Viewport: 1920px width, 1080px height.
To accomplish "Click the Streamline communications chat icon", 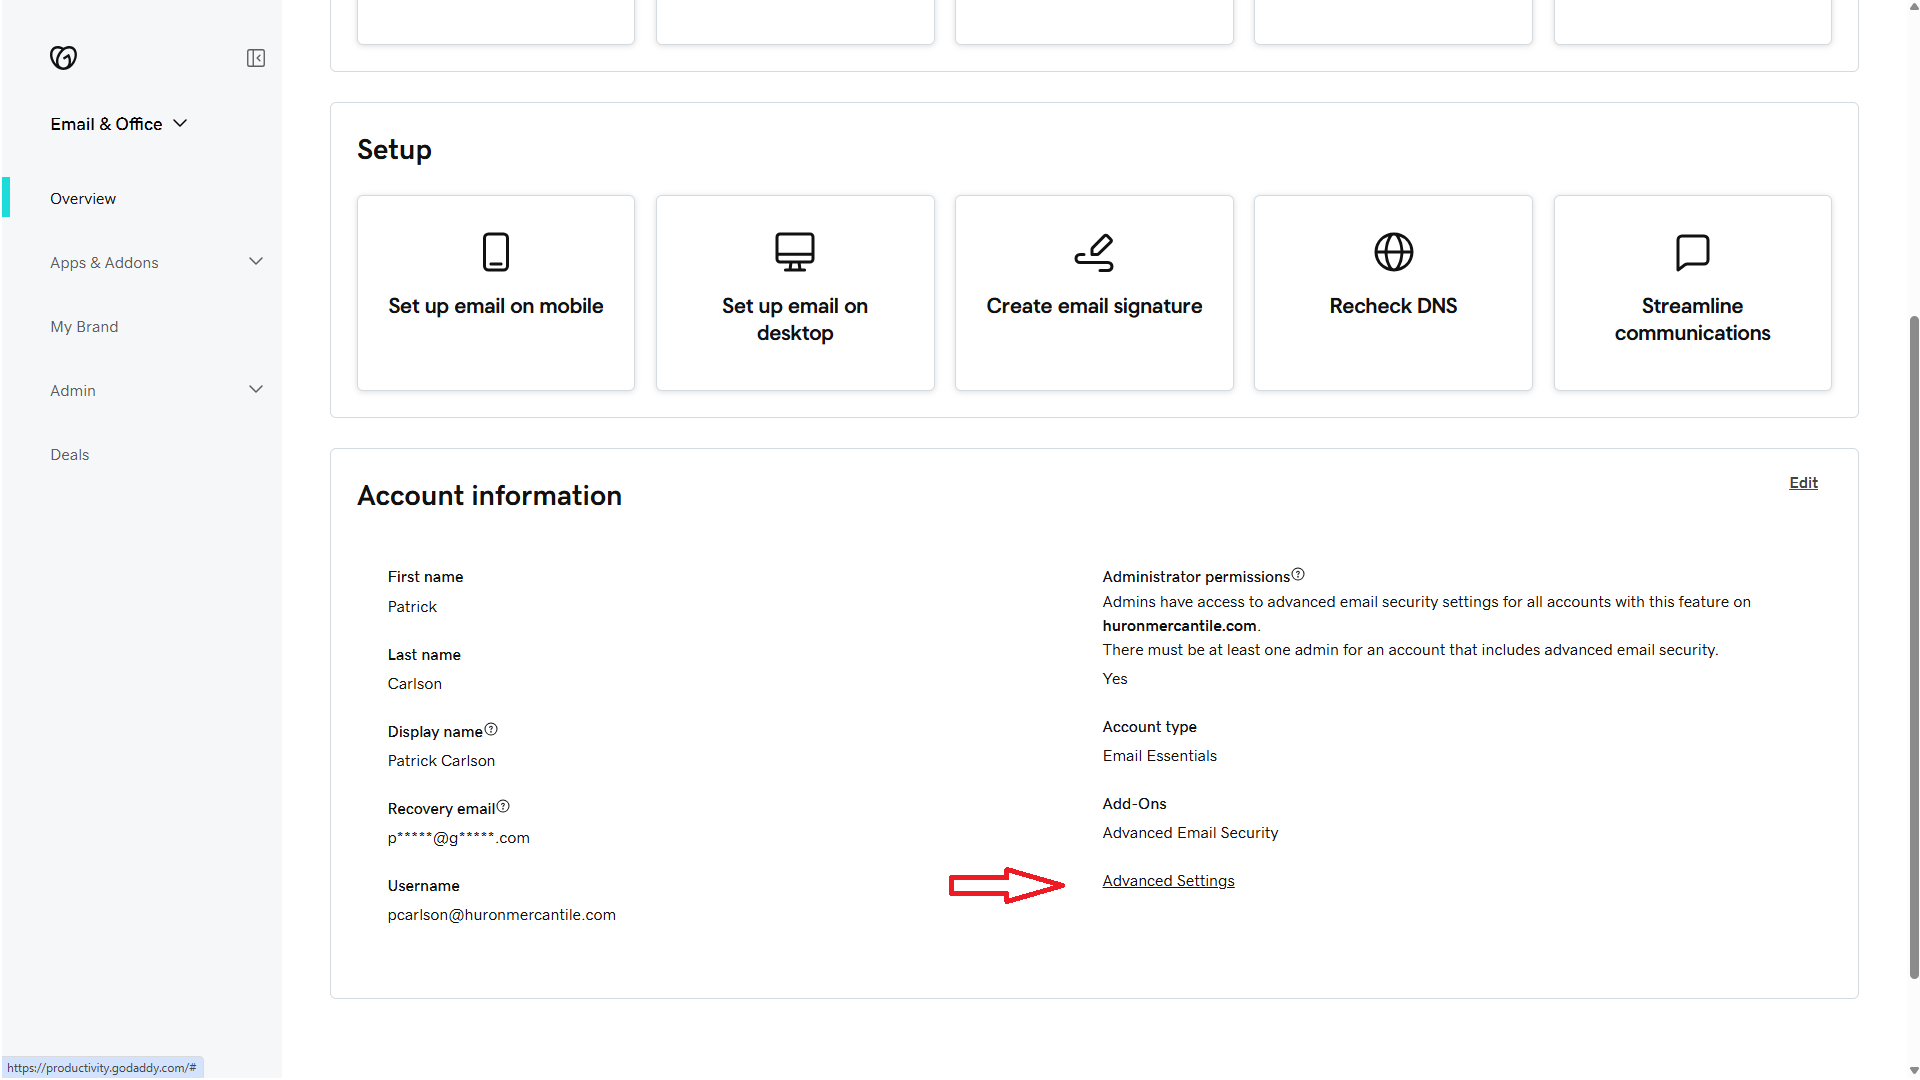I will pos(1692,252).
